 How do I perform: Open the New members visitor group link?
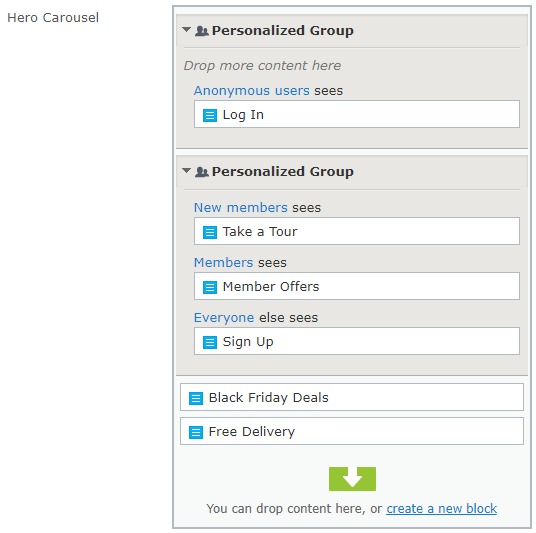[x=241, y=208]
